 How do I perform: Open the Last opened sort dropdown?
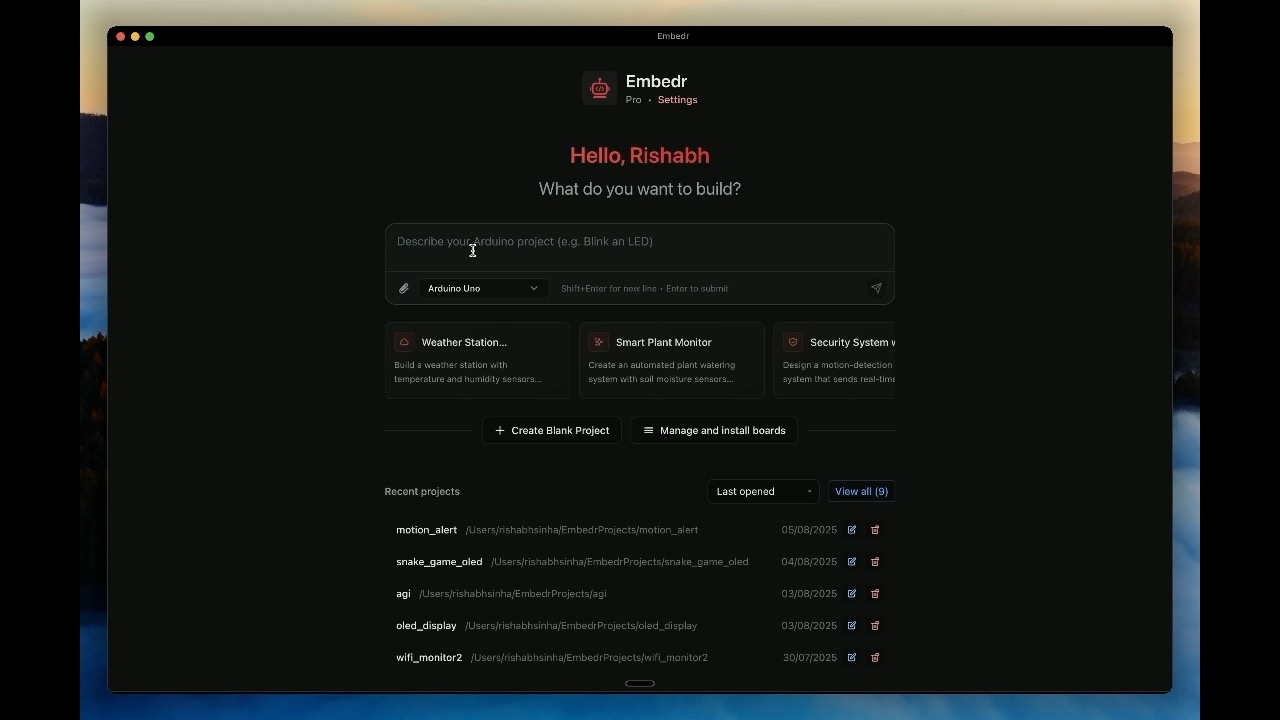763,492
